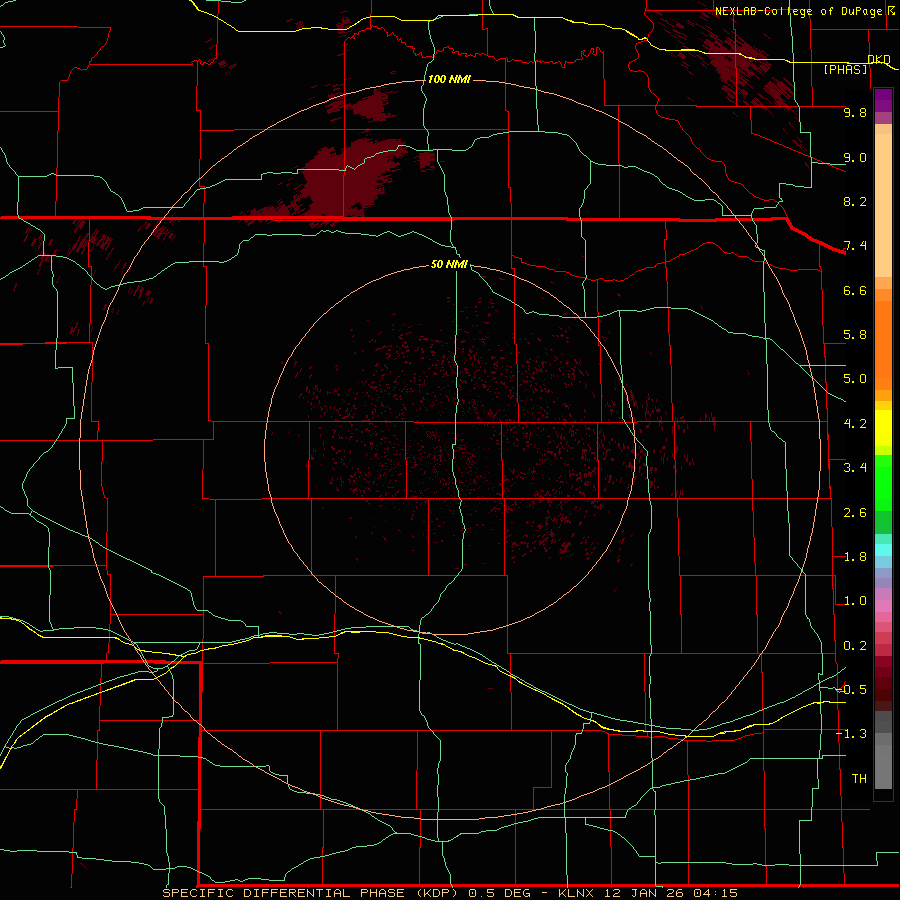900x900 pixels.
Task: Pick the gray color bar segment near TH
Action: click(x=883, y=767)
